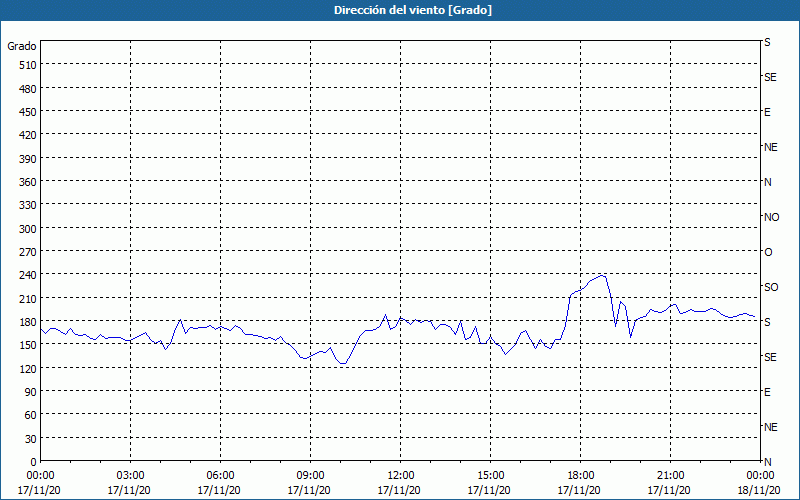
Task: Select the 12:00 time axis label
Action: [x=401, y=475]
